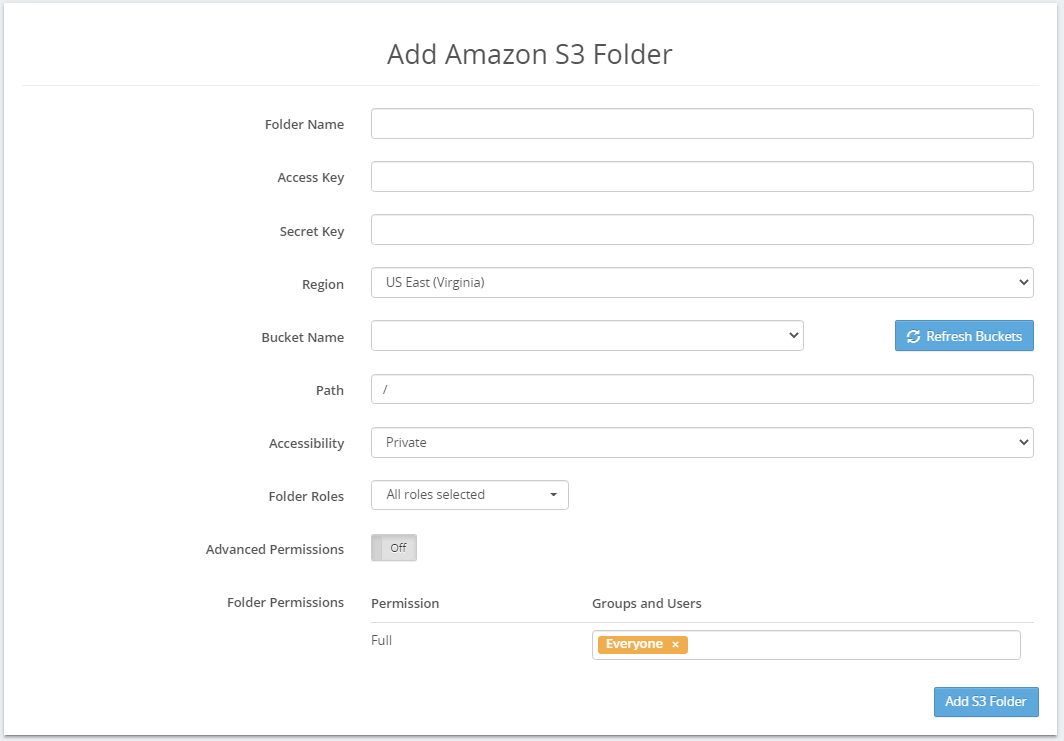This screenshot has width=1064, height=741.
Task: Click the Advanced Permissions label
Action: pyautogui.click(x=275, y=549)
